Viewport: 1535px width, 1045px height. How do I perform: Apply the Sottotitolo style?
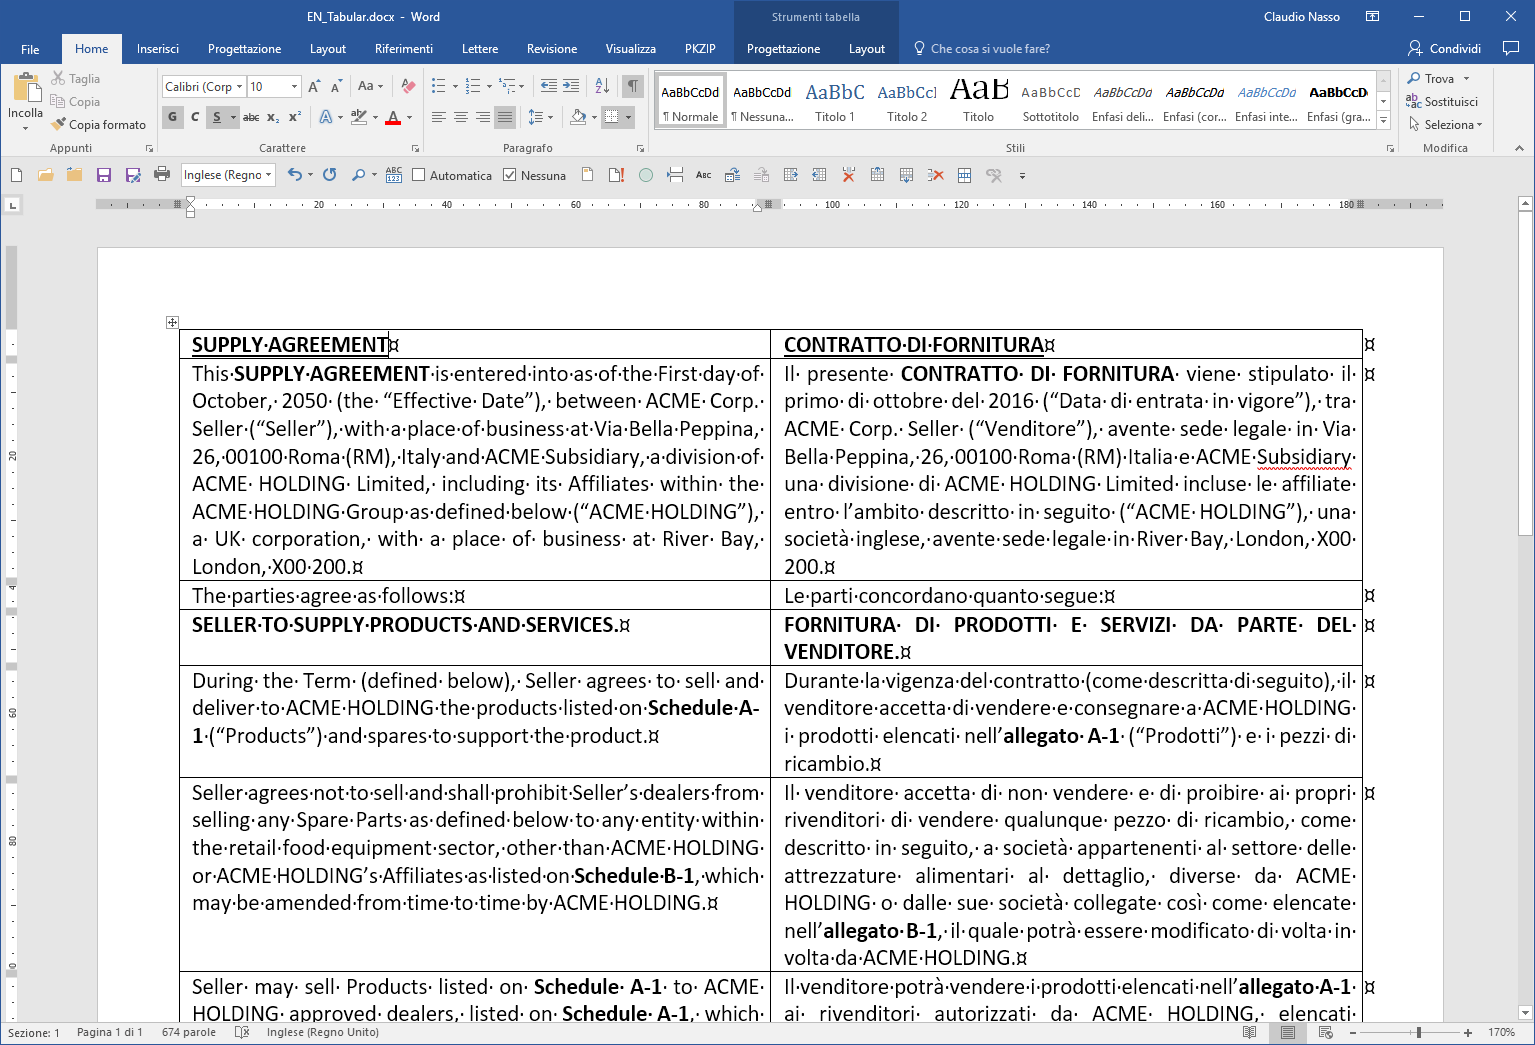[1051, 100]
